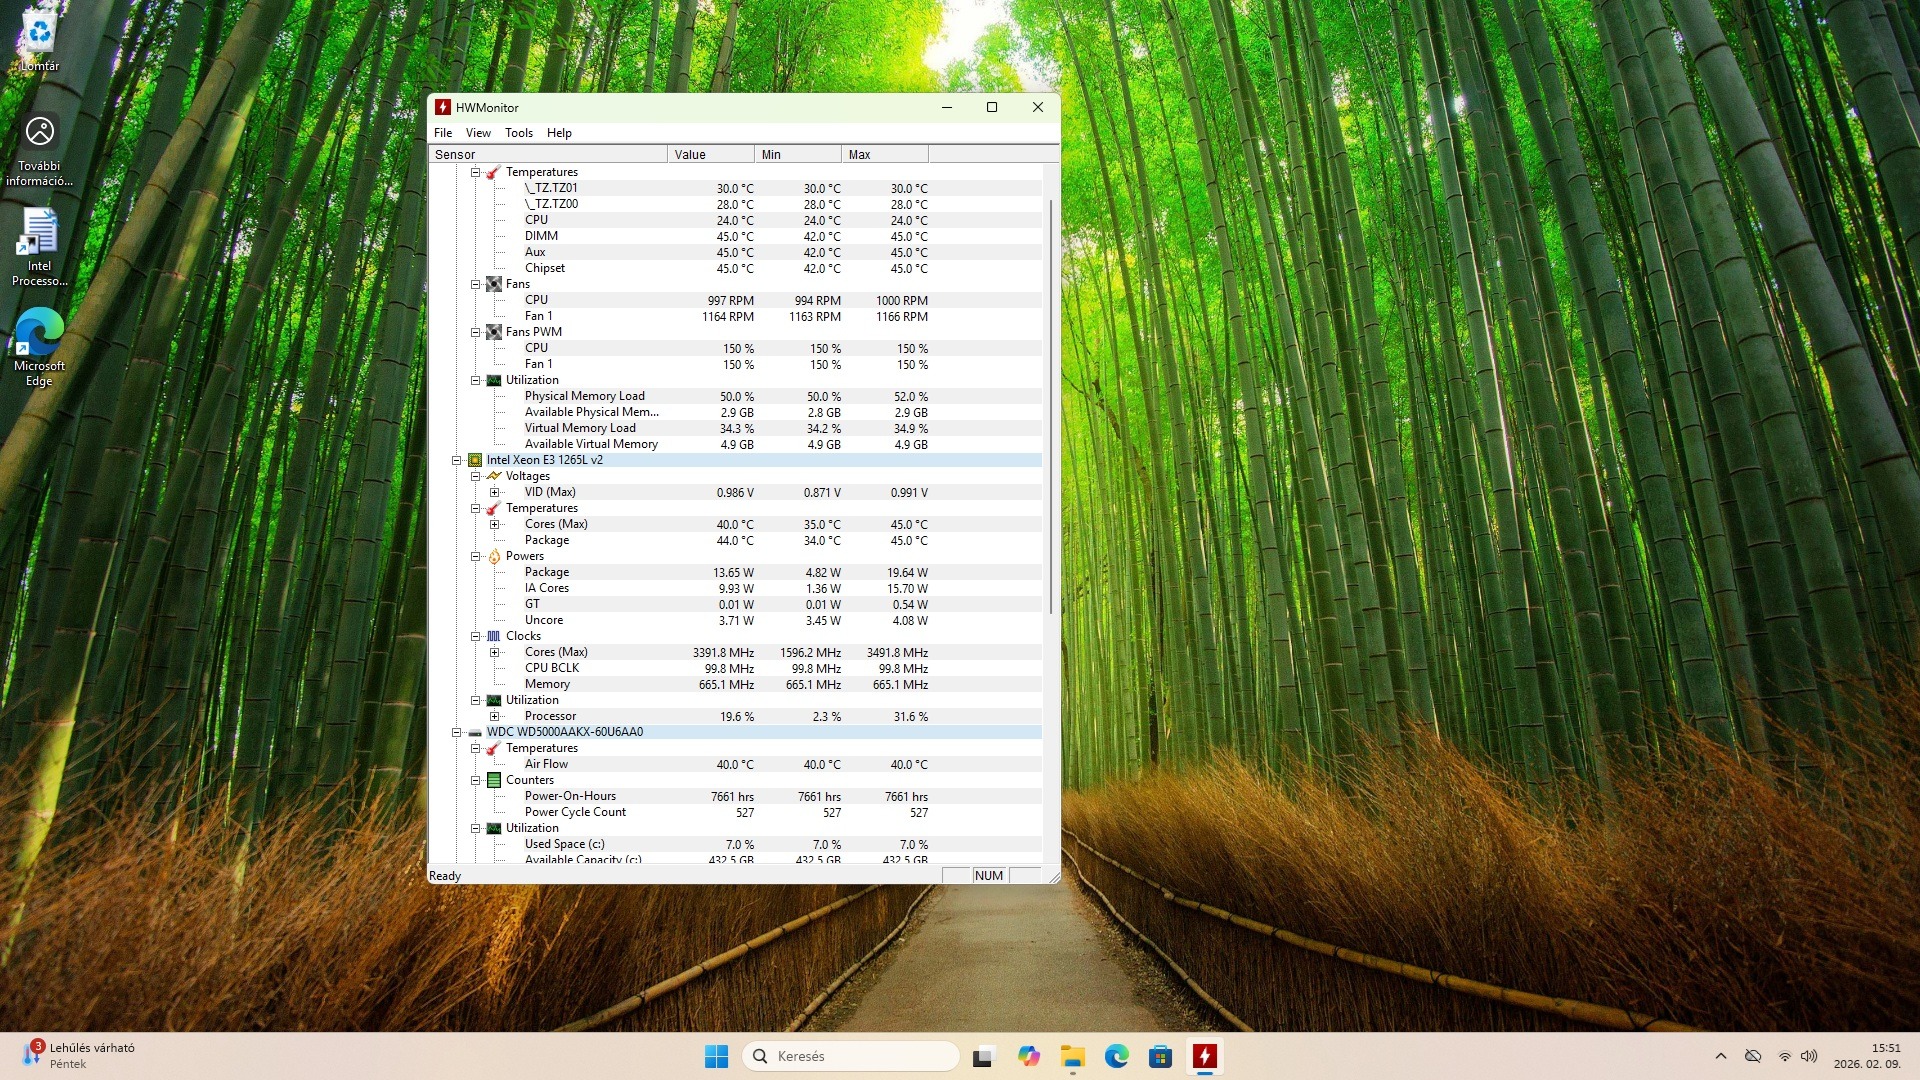Viewport: 1920px width, 1080px height.
Task: Expand the Processor utilization entry
Action: point(494,716)
